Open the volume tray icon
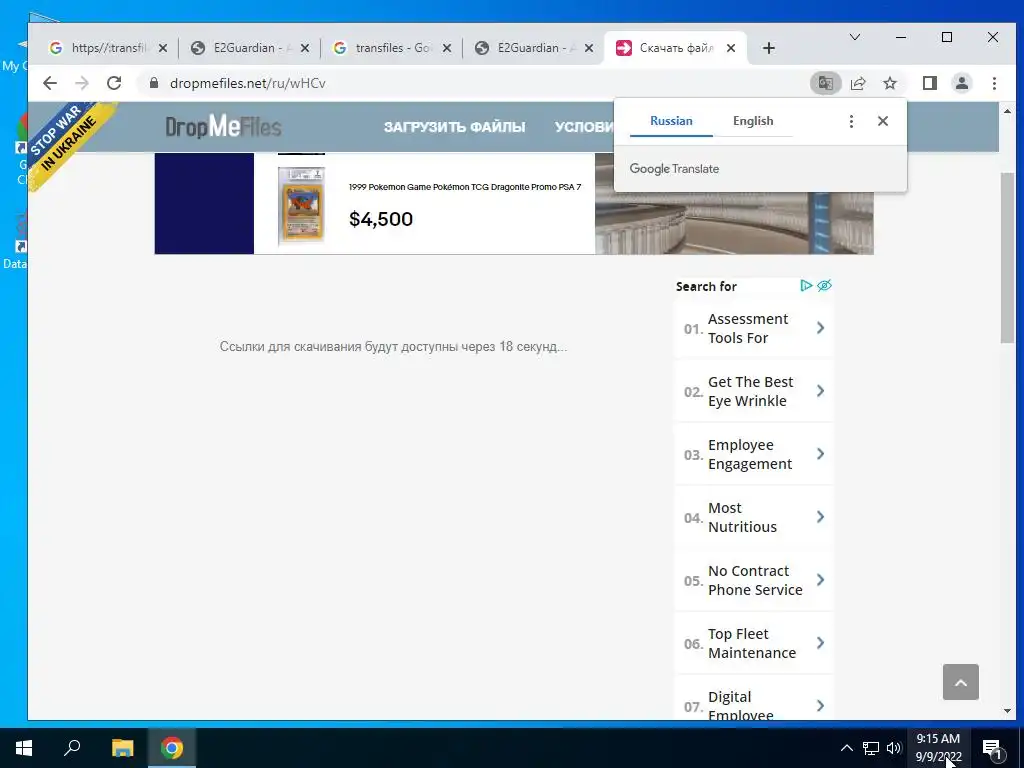The image size is (1024, 768). point(894,748)
